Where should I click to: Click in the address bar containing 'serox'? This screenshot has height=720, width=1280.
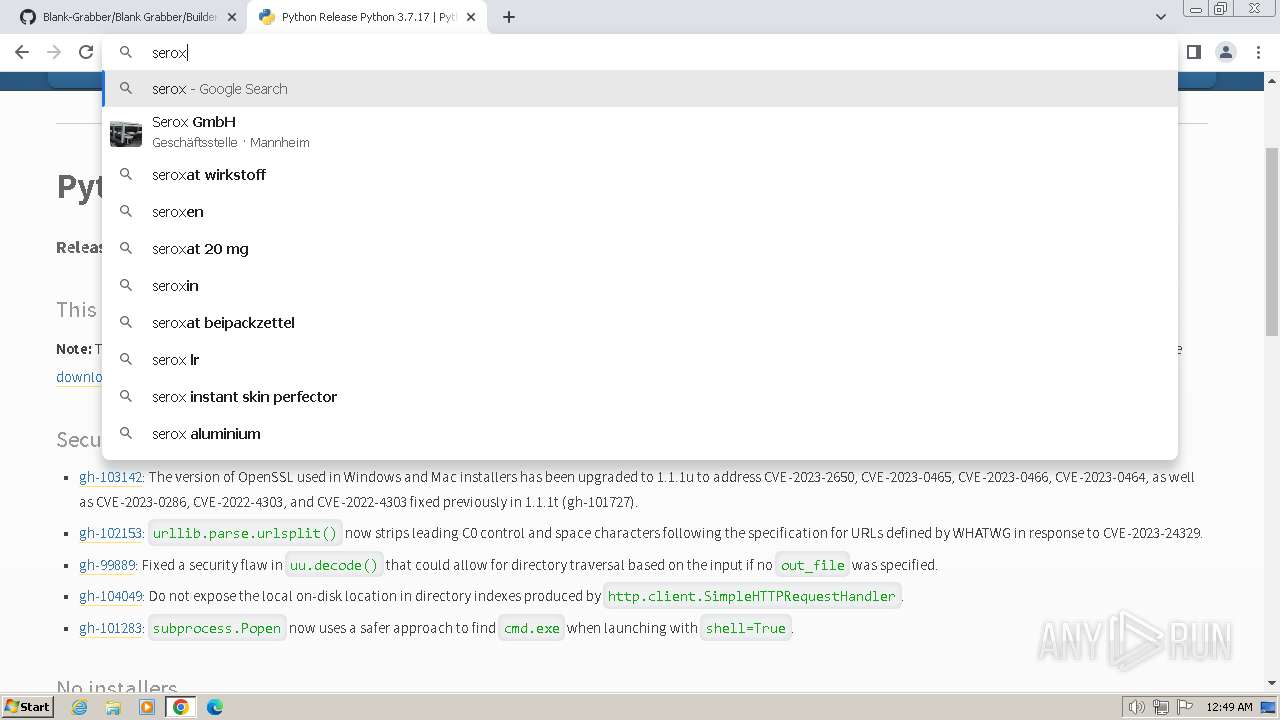click(x=640, y=52)
